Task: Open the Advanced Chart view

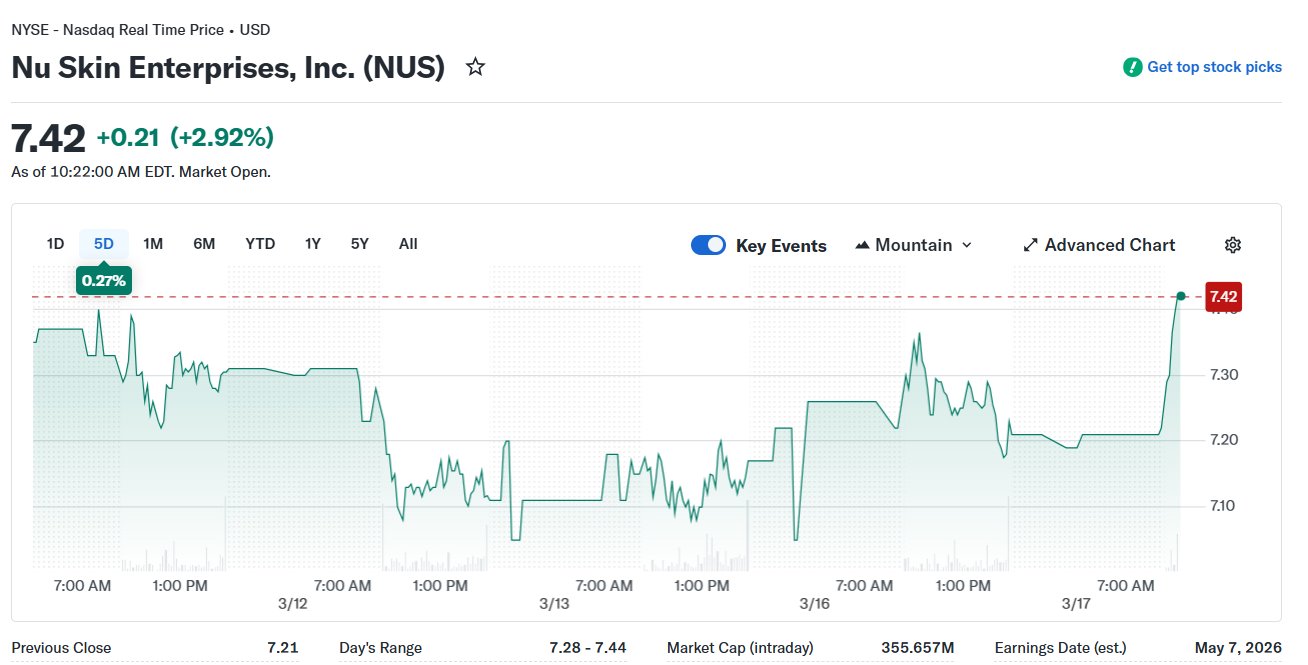Action: [x=1109, y=245]
